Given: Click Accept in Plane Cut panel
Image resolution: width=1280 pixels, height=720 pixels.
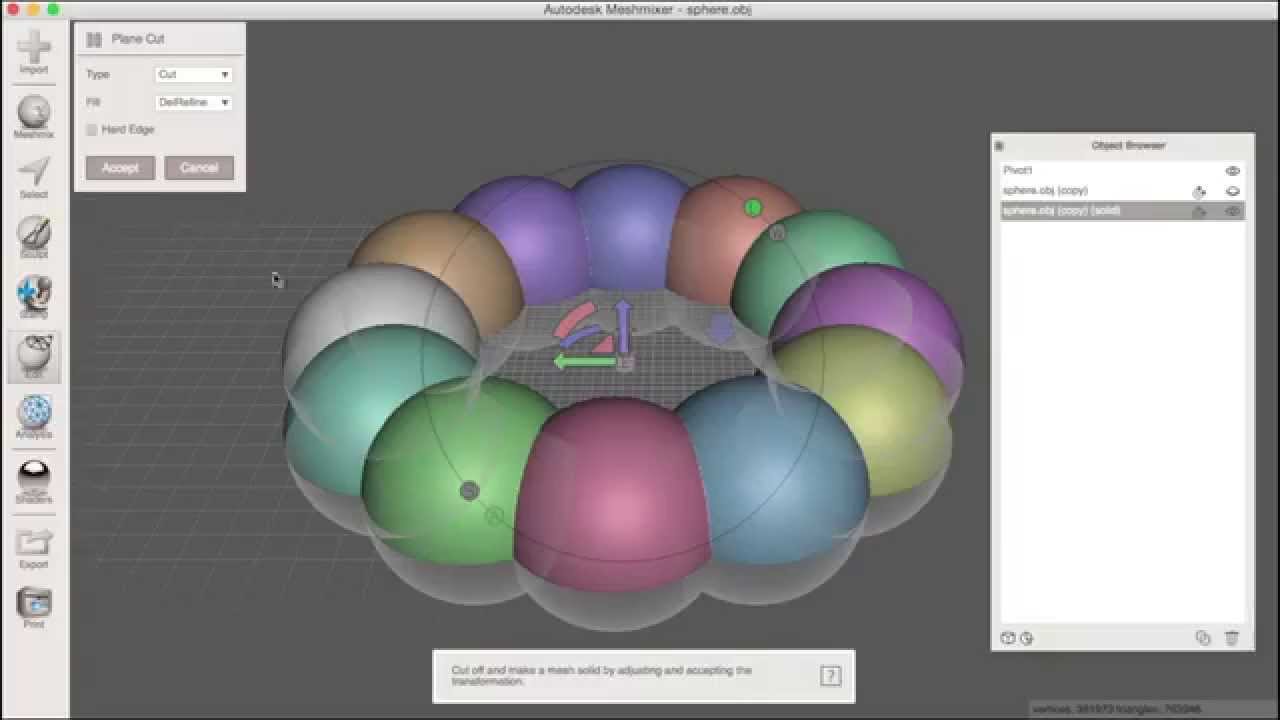Looking at the screenshot, I should coord(120,168).
